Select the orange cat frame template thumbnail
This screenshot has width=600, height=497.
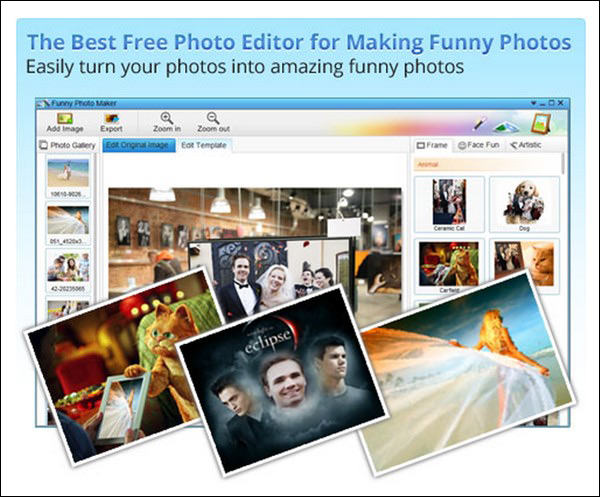pos(524,263)
